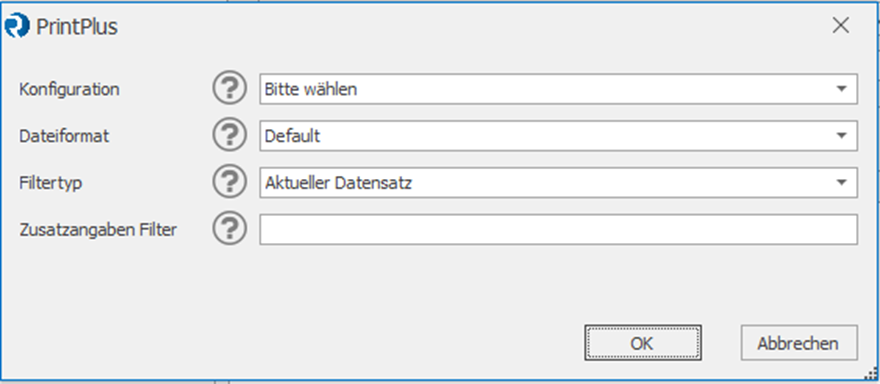Expand the Konfiguration dropdown arrow
Image resolution: width=880 pixels, height=384 pixels.
(x=841, y=89)
